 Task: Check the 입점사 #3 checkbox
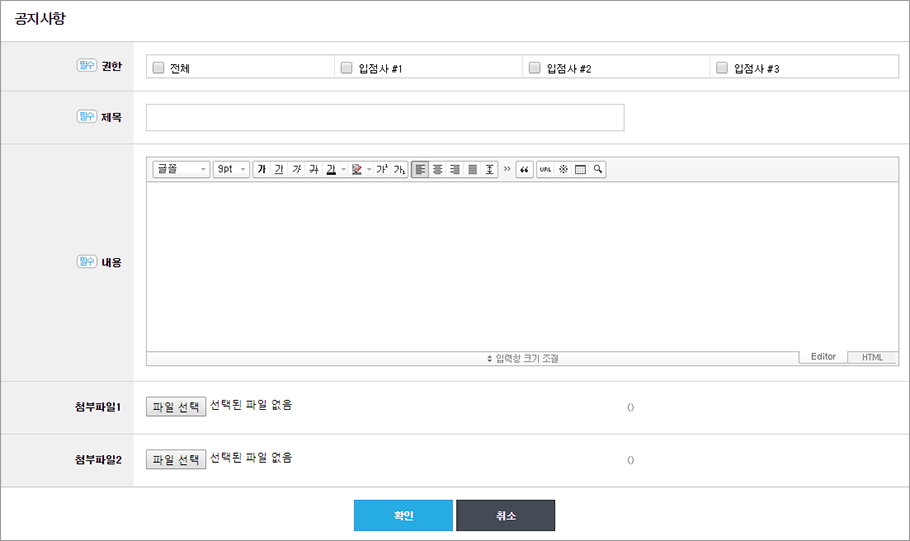coord(722,68)
